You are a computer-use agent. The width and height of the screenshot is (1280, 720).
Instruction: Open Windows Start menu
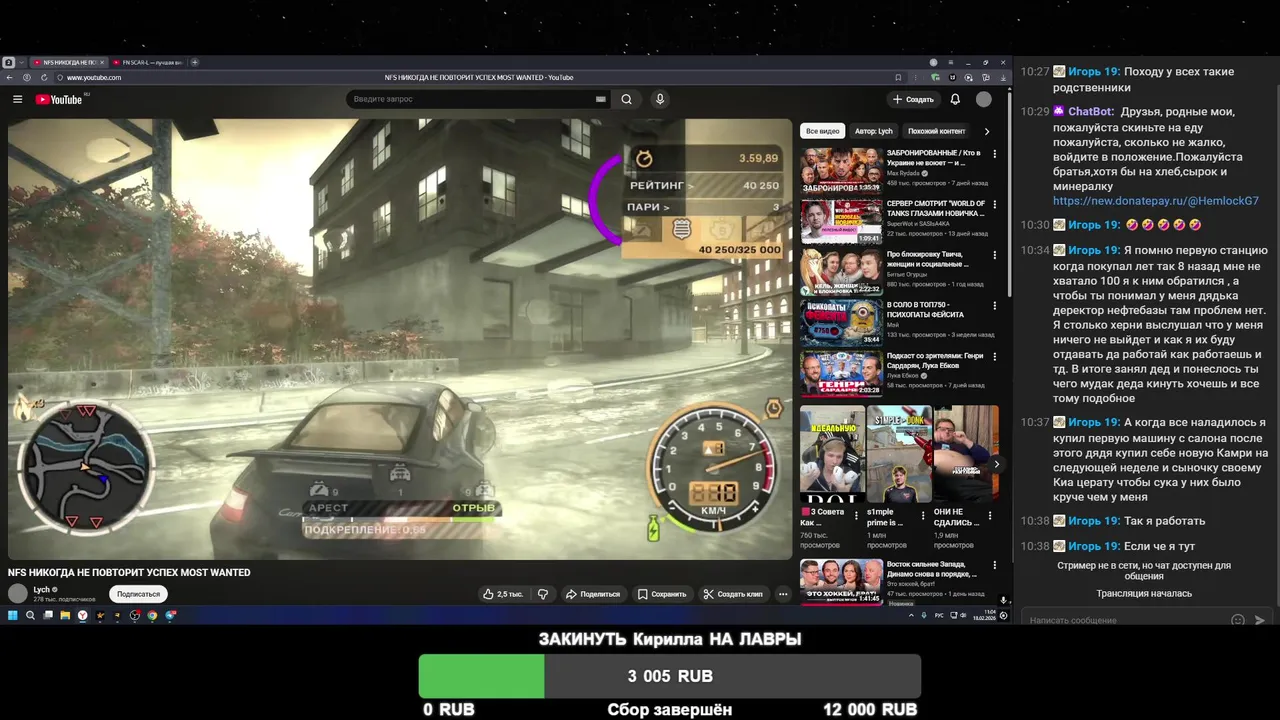[13, 615]
